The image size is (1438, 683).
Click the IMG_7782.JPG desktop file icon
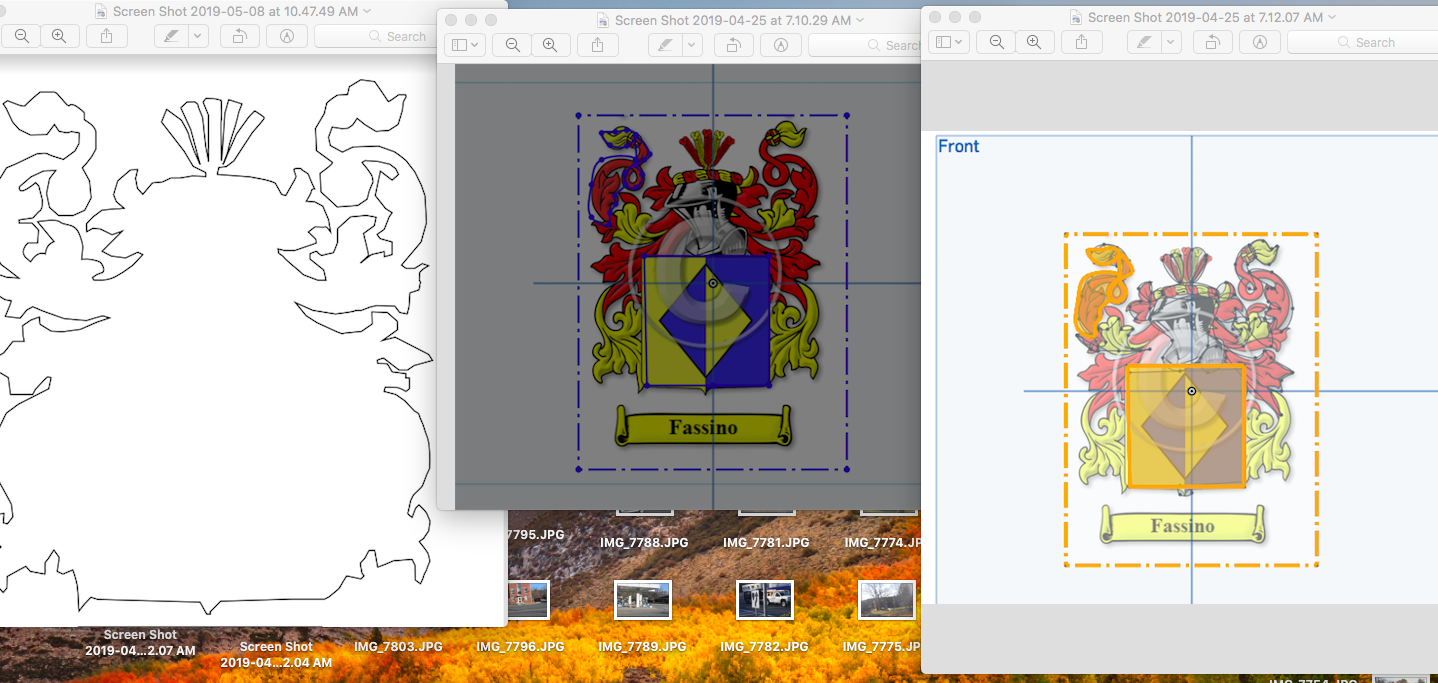click(765, 601)
